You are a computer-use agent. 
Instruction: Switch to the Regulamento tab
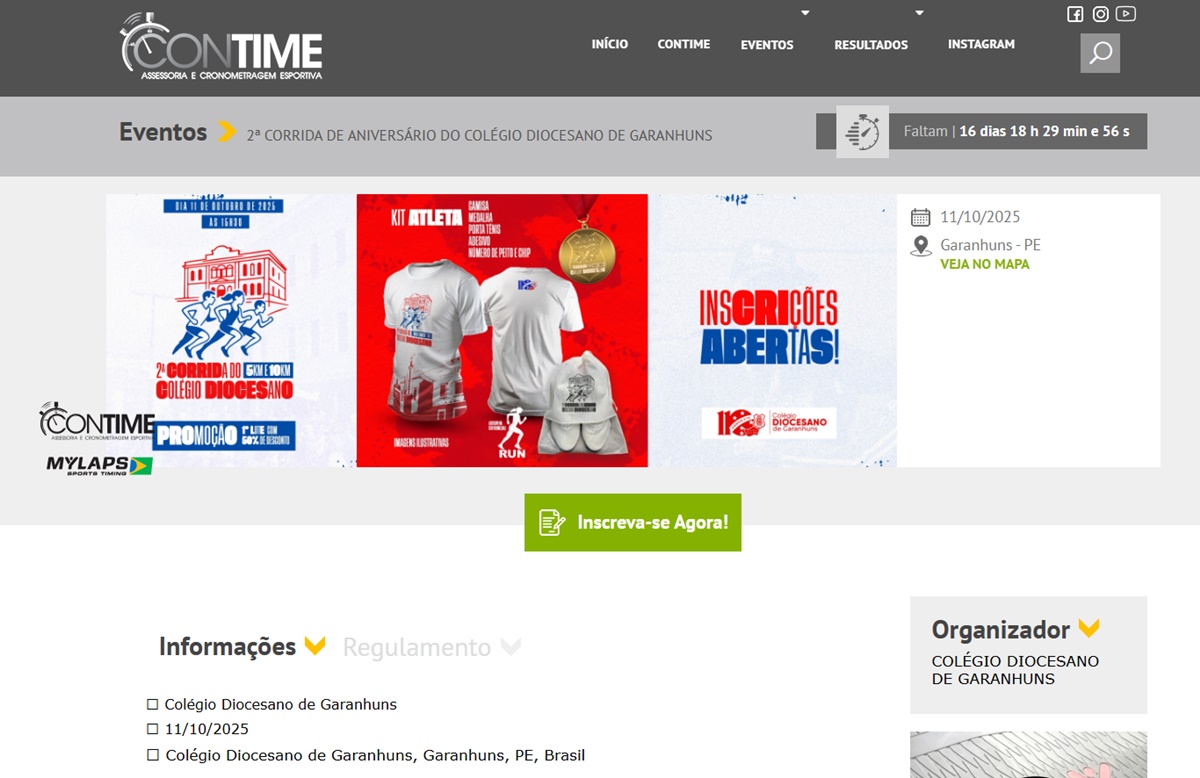[x=417, y=647]
